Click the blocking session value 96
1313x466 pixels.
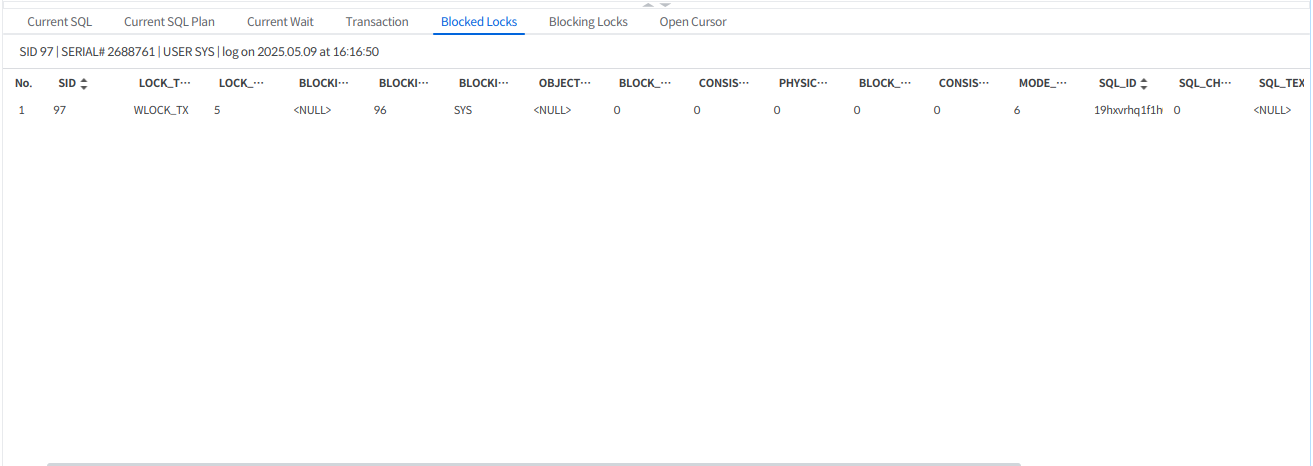(380, 110)
